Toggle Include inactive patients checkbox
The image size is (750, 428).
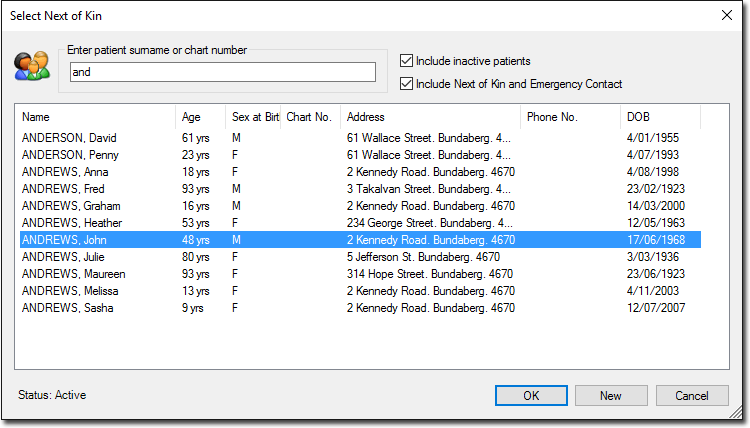click(x=406, y=61)
